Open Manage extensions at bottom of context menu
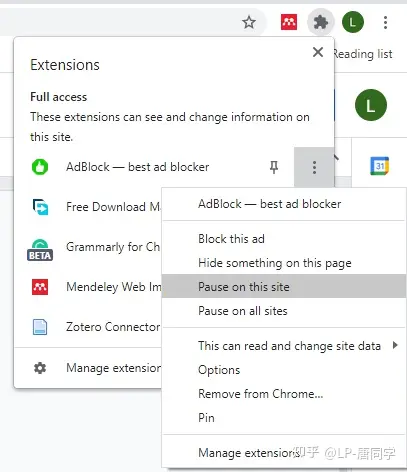 [284, 453]
